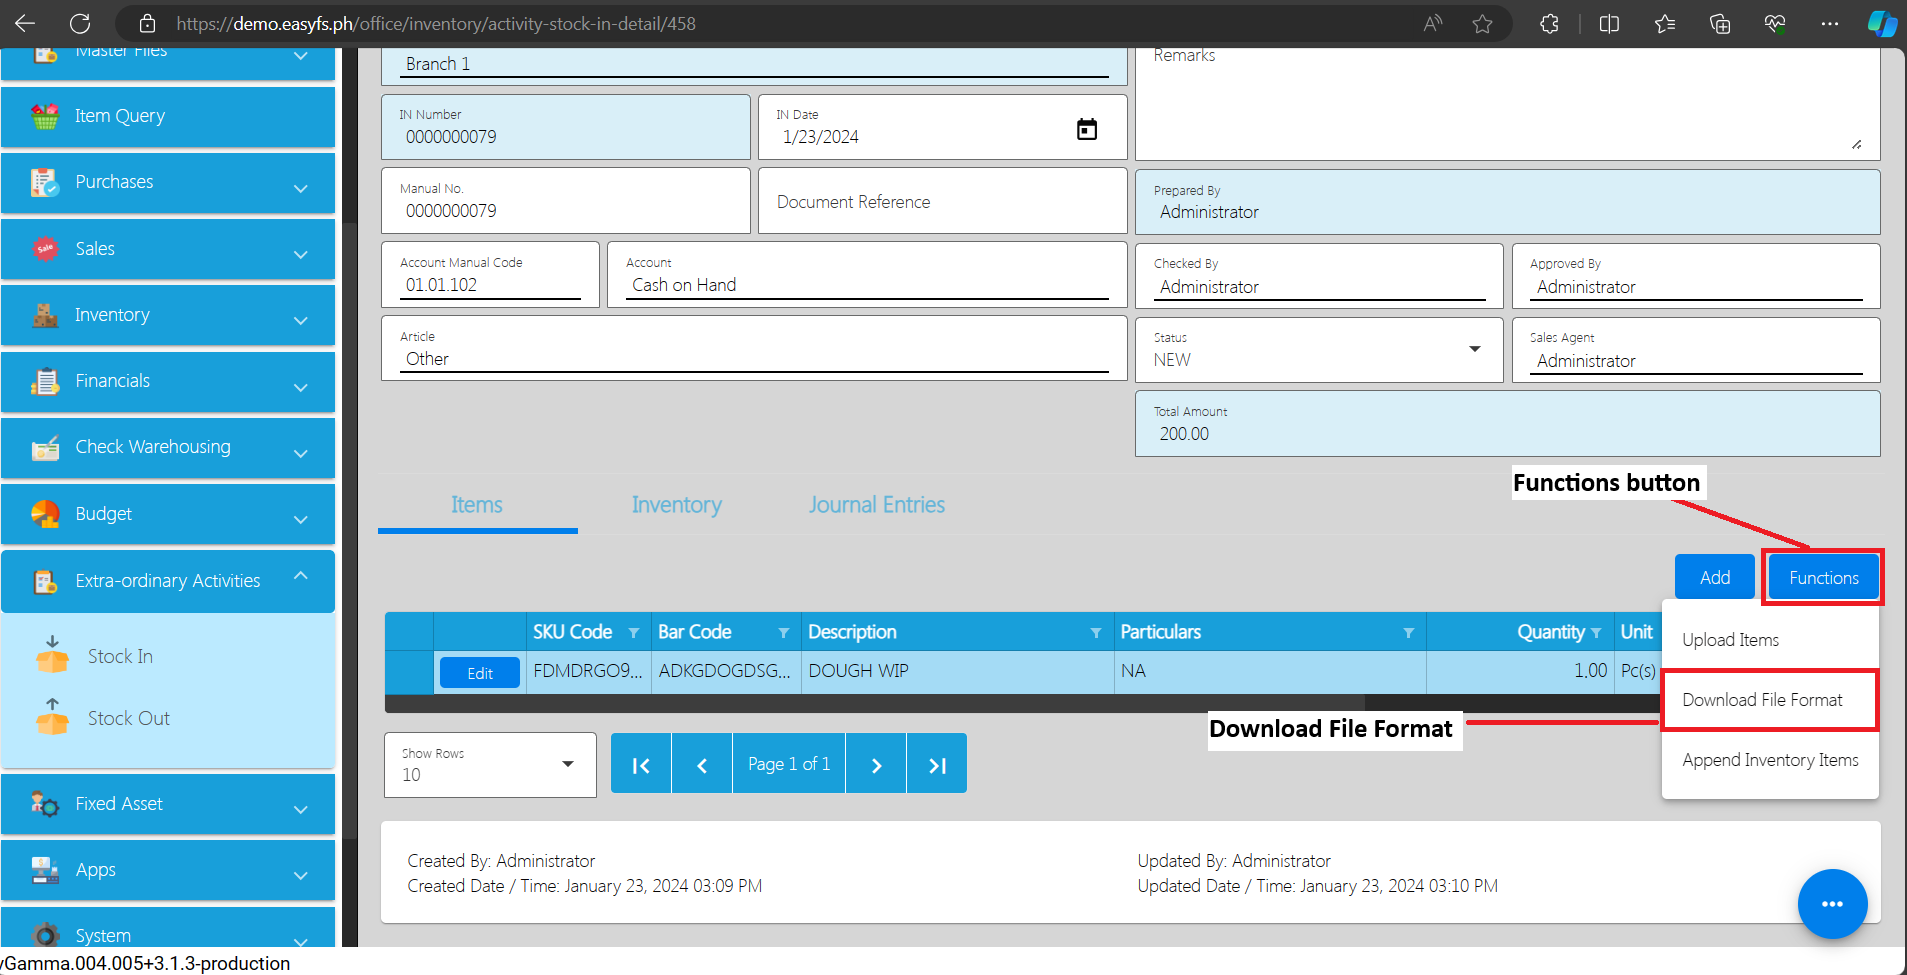The image size is (1907, 975).
Task: Click the Manual No. input field
Action: click(x=566, y=201)
